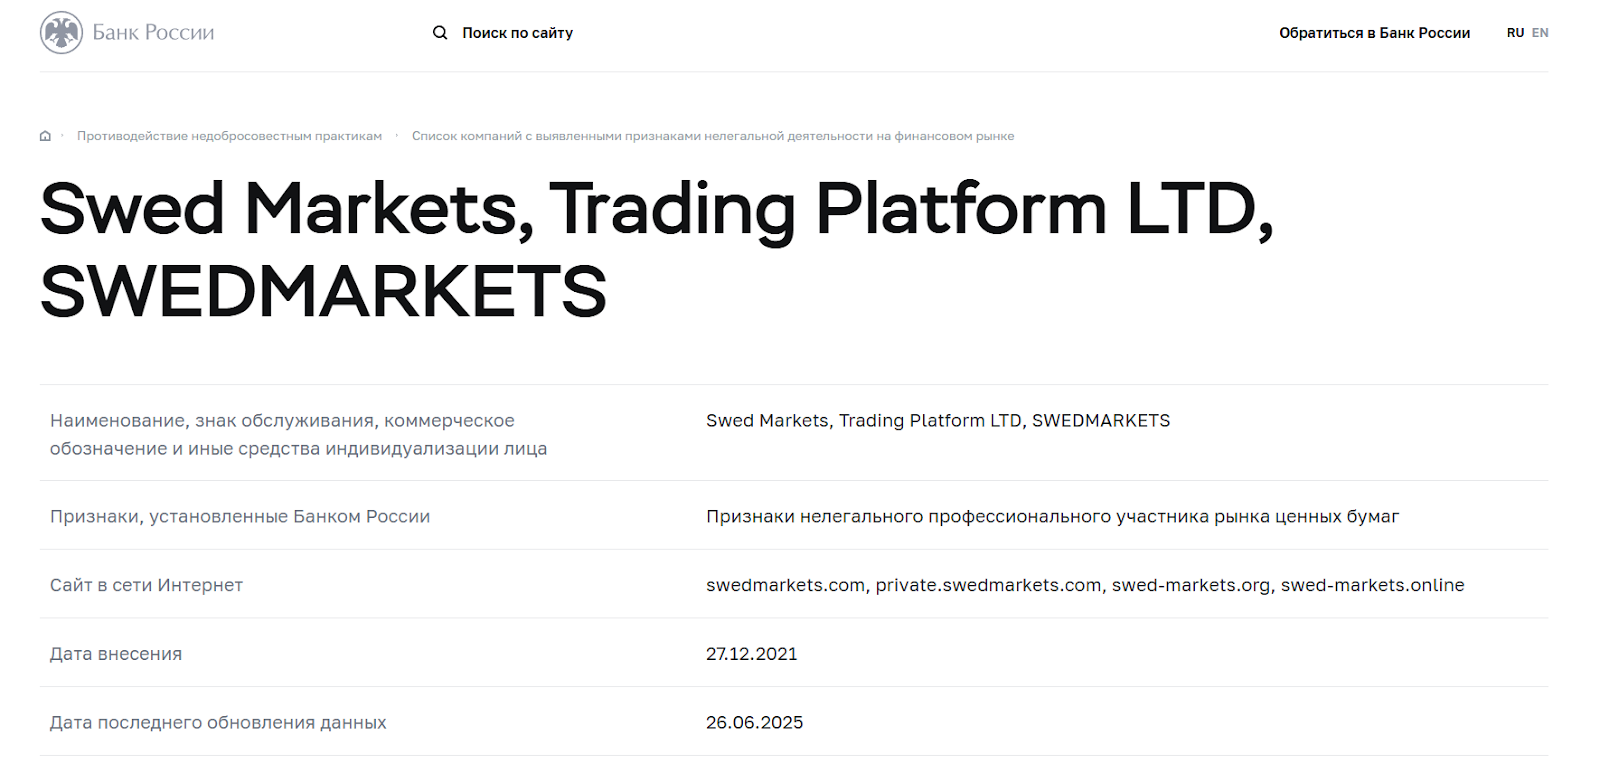Select RU as the site language

click(1515, 32)
